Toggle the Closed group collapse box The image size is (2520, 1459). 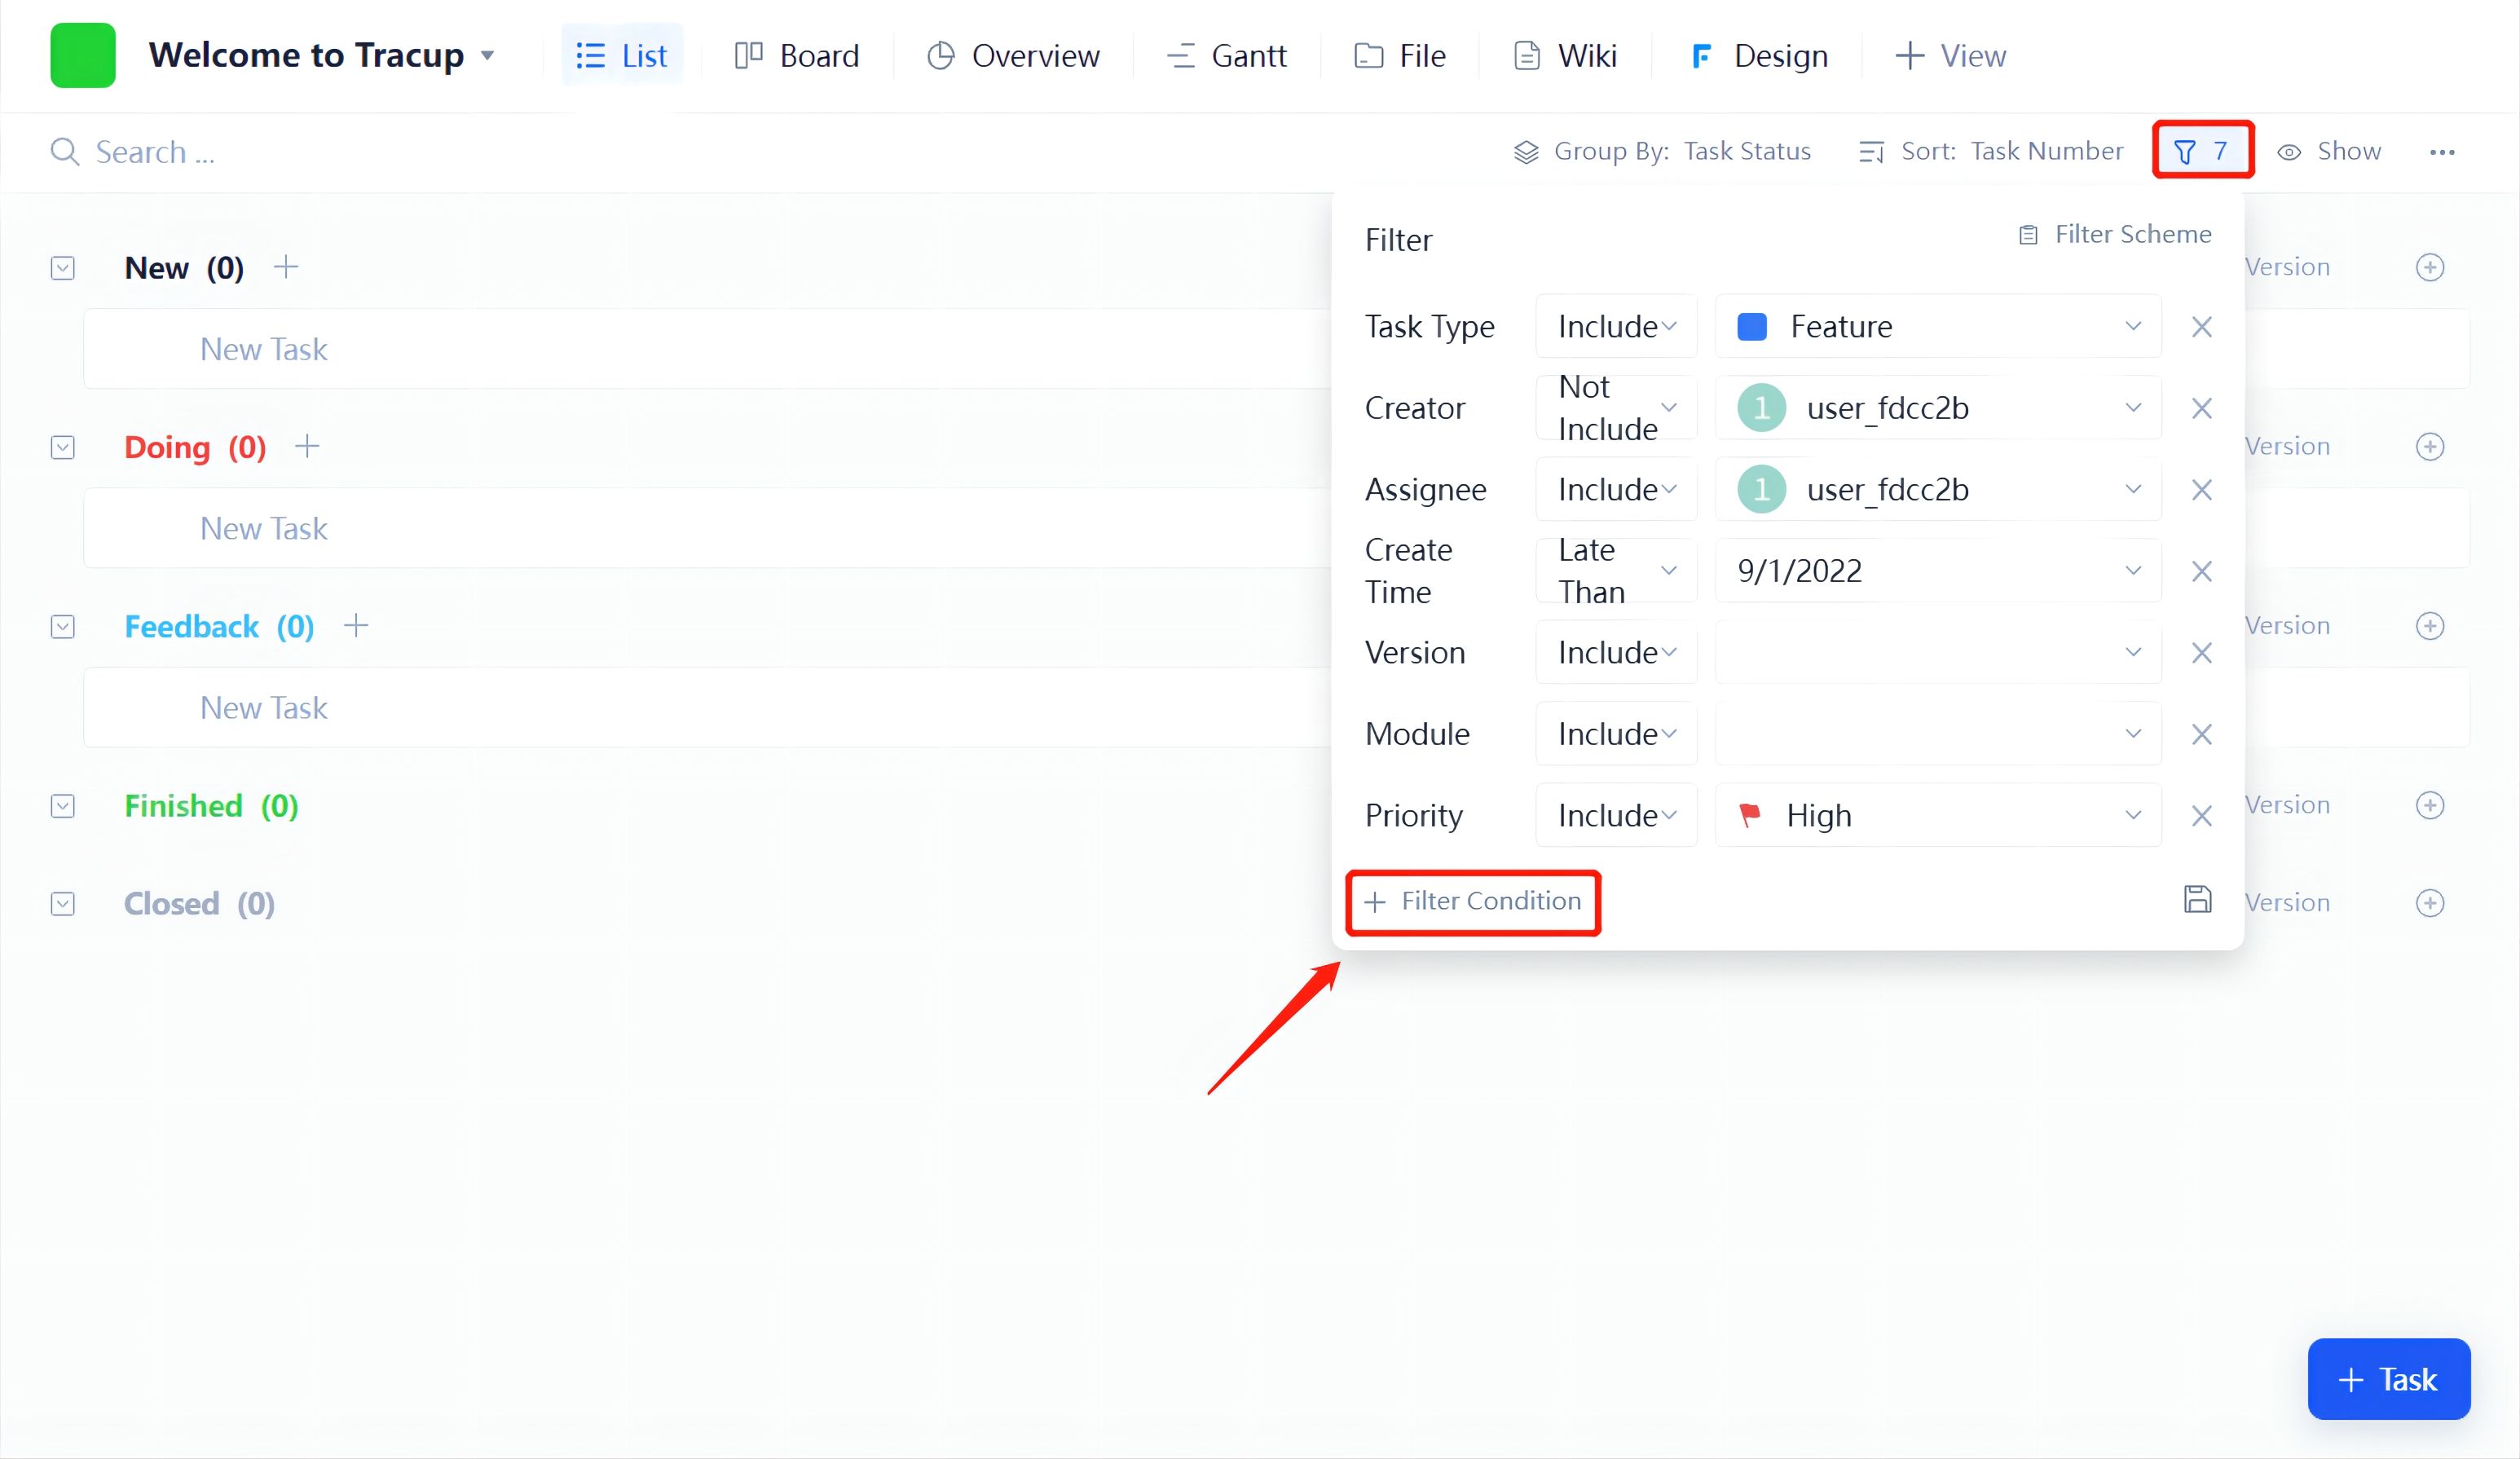pos(63,904)
